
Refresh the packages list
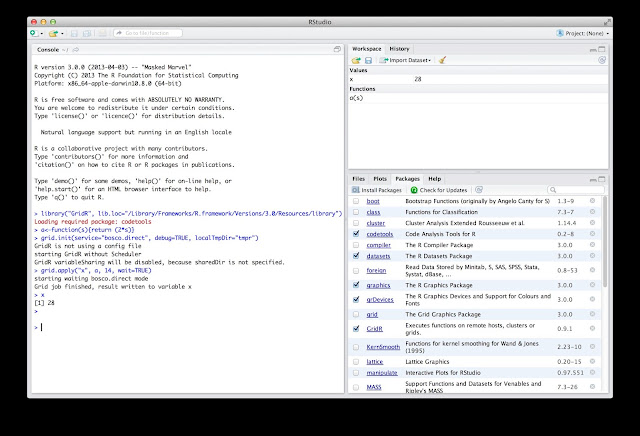(x=479, y=190)
